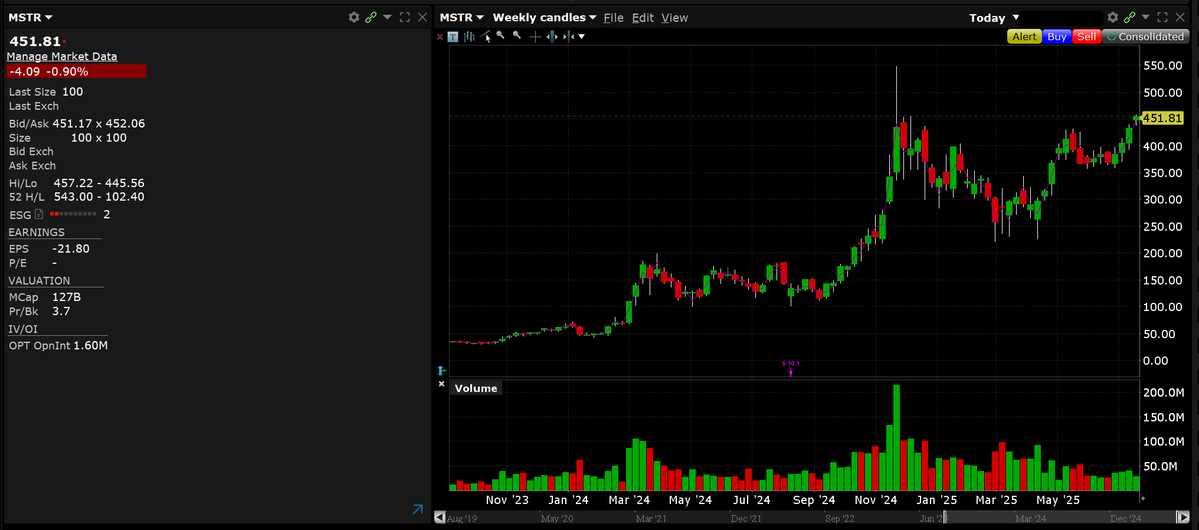Click the yellow 451.81 price label on axis
The width and height of the screenshot is (1199, 530).
[1162, 118]
